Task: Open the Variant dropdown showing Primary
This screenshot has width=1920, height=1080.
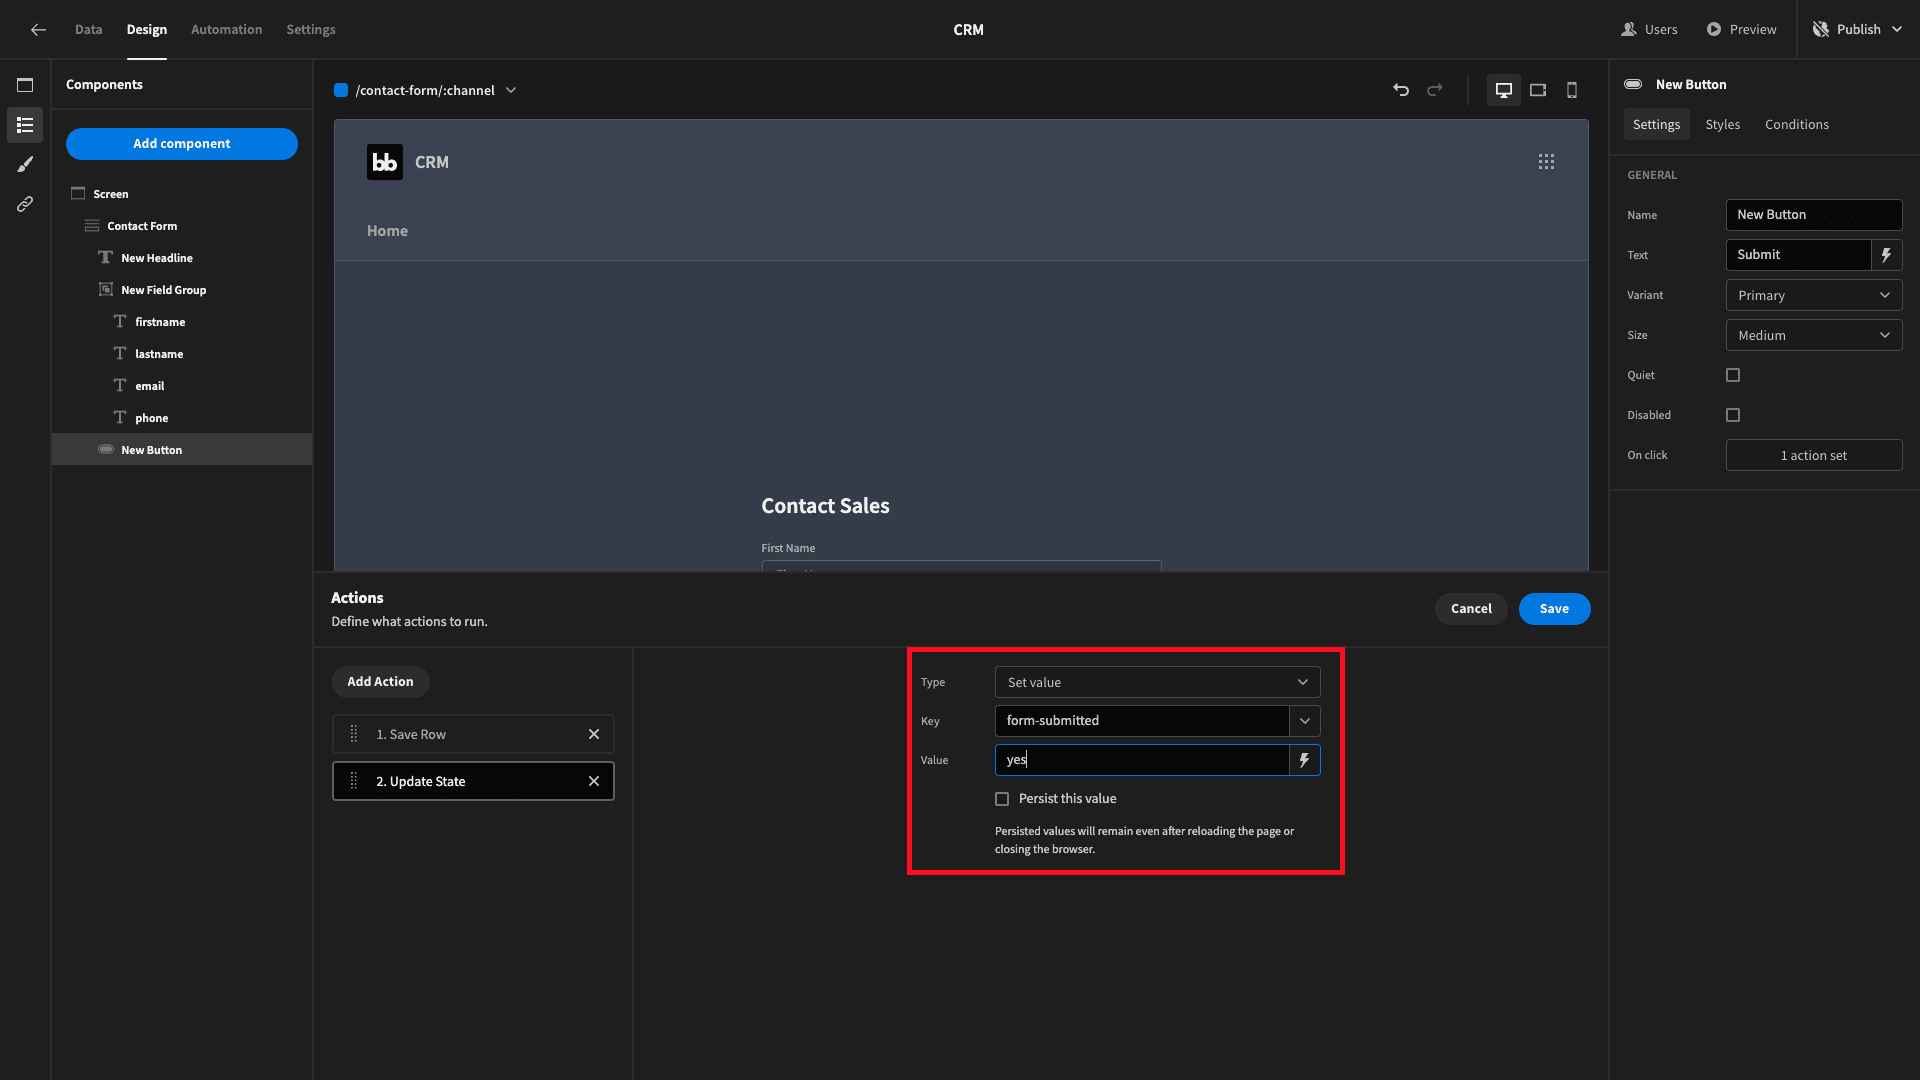Action: click(x=1814, y=295)
